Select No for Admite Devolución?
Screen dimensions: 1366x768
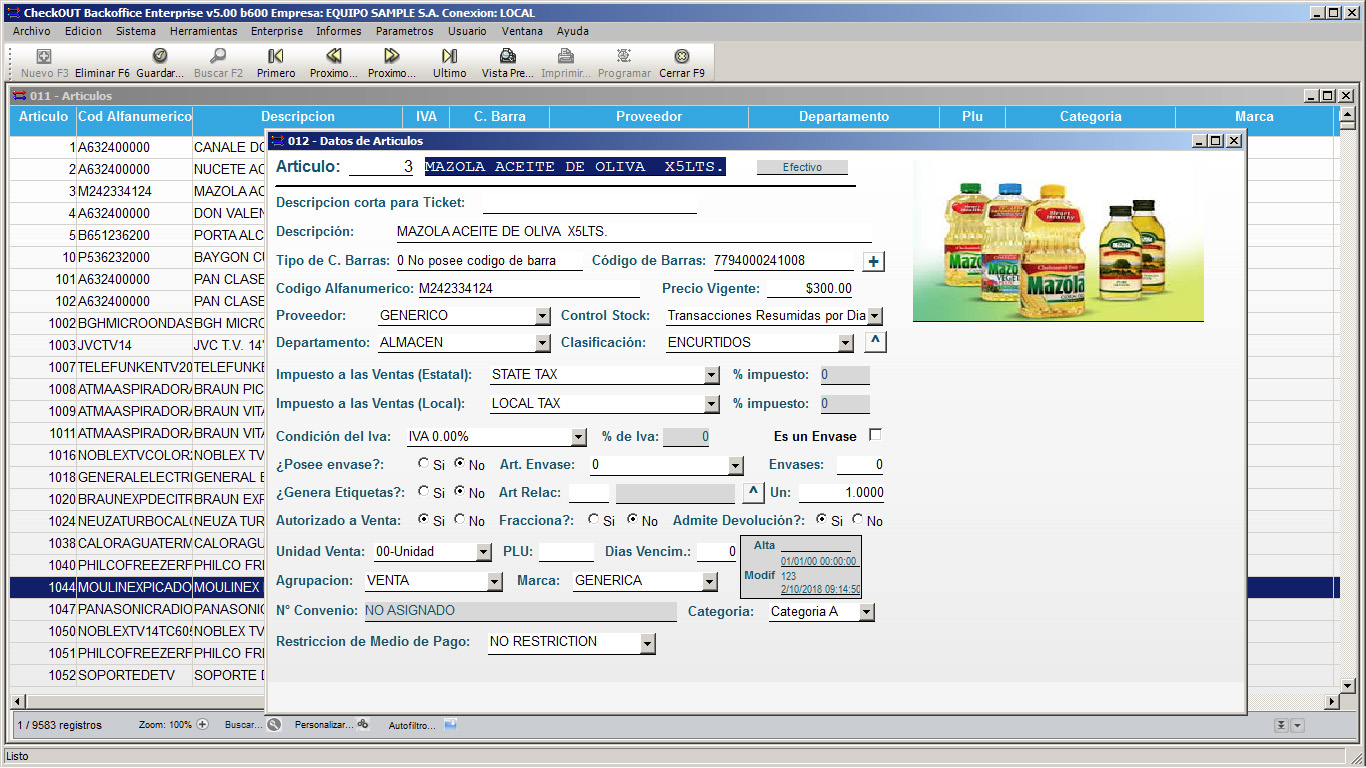coord(858,520)
